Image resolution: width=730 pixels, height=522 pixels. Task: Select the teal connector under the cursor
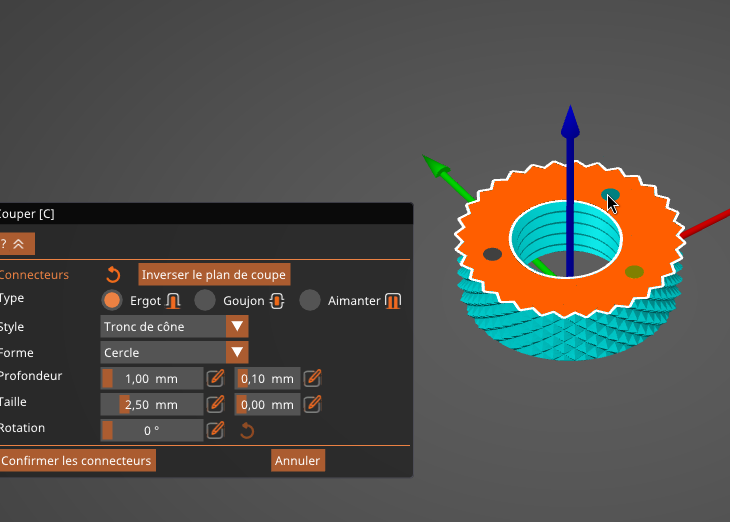[x=609, y=194]
